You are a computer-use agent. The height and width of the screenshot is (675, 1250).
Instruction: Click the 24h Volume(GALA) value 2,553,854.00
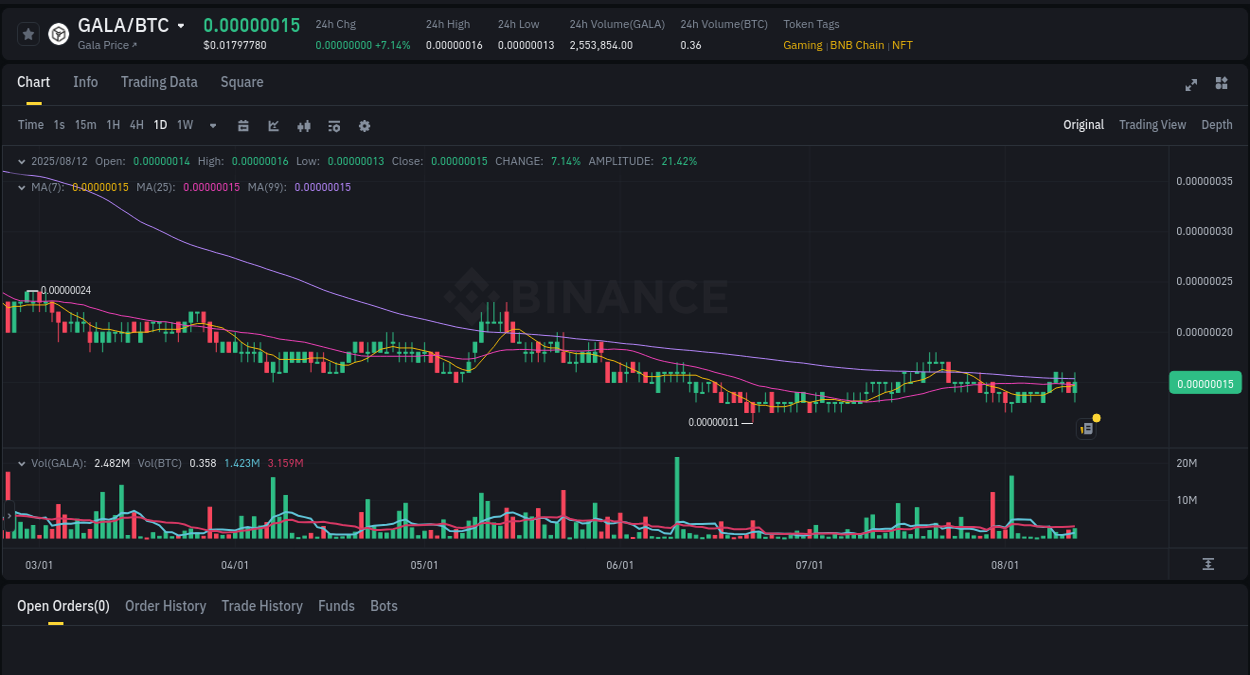click(x=601, y=45)
